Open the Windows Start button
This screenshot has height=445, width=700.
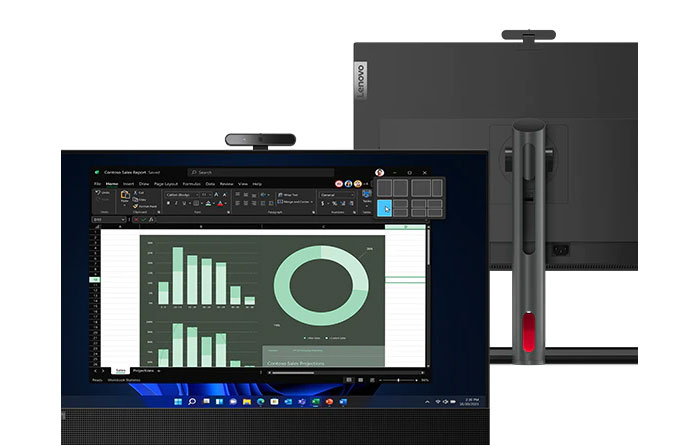[178, 402]
